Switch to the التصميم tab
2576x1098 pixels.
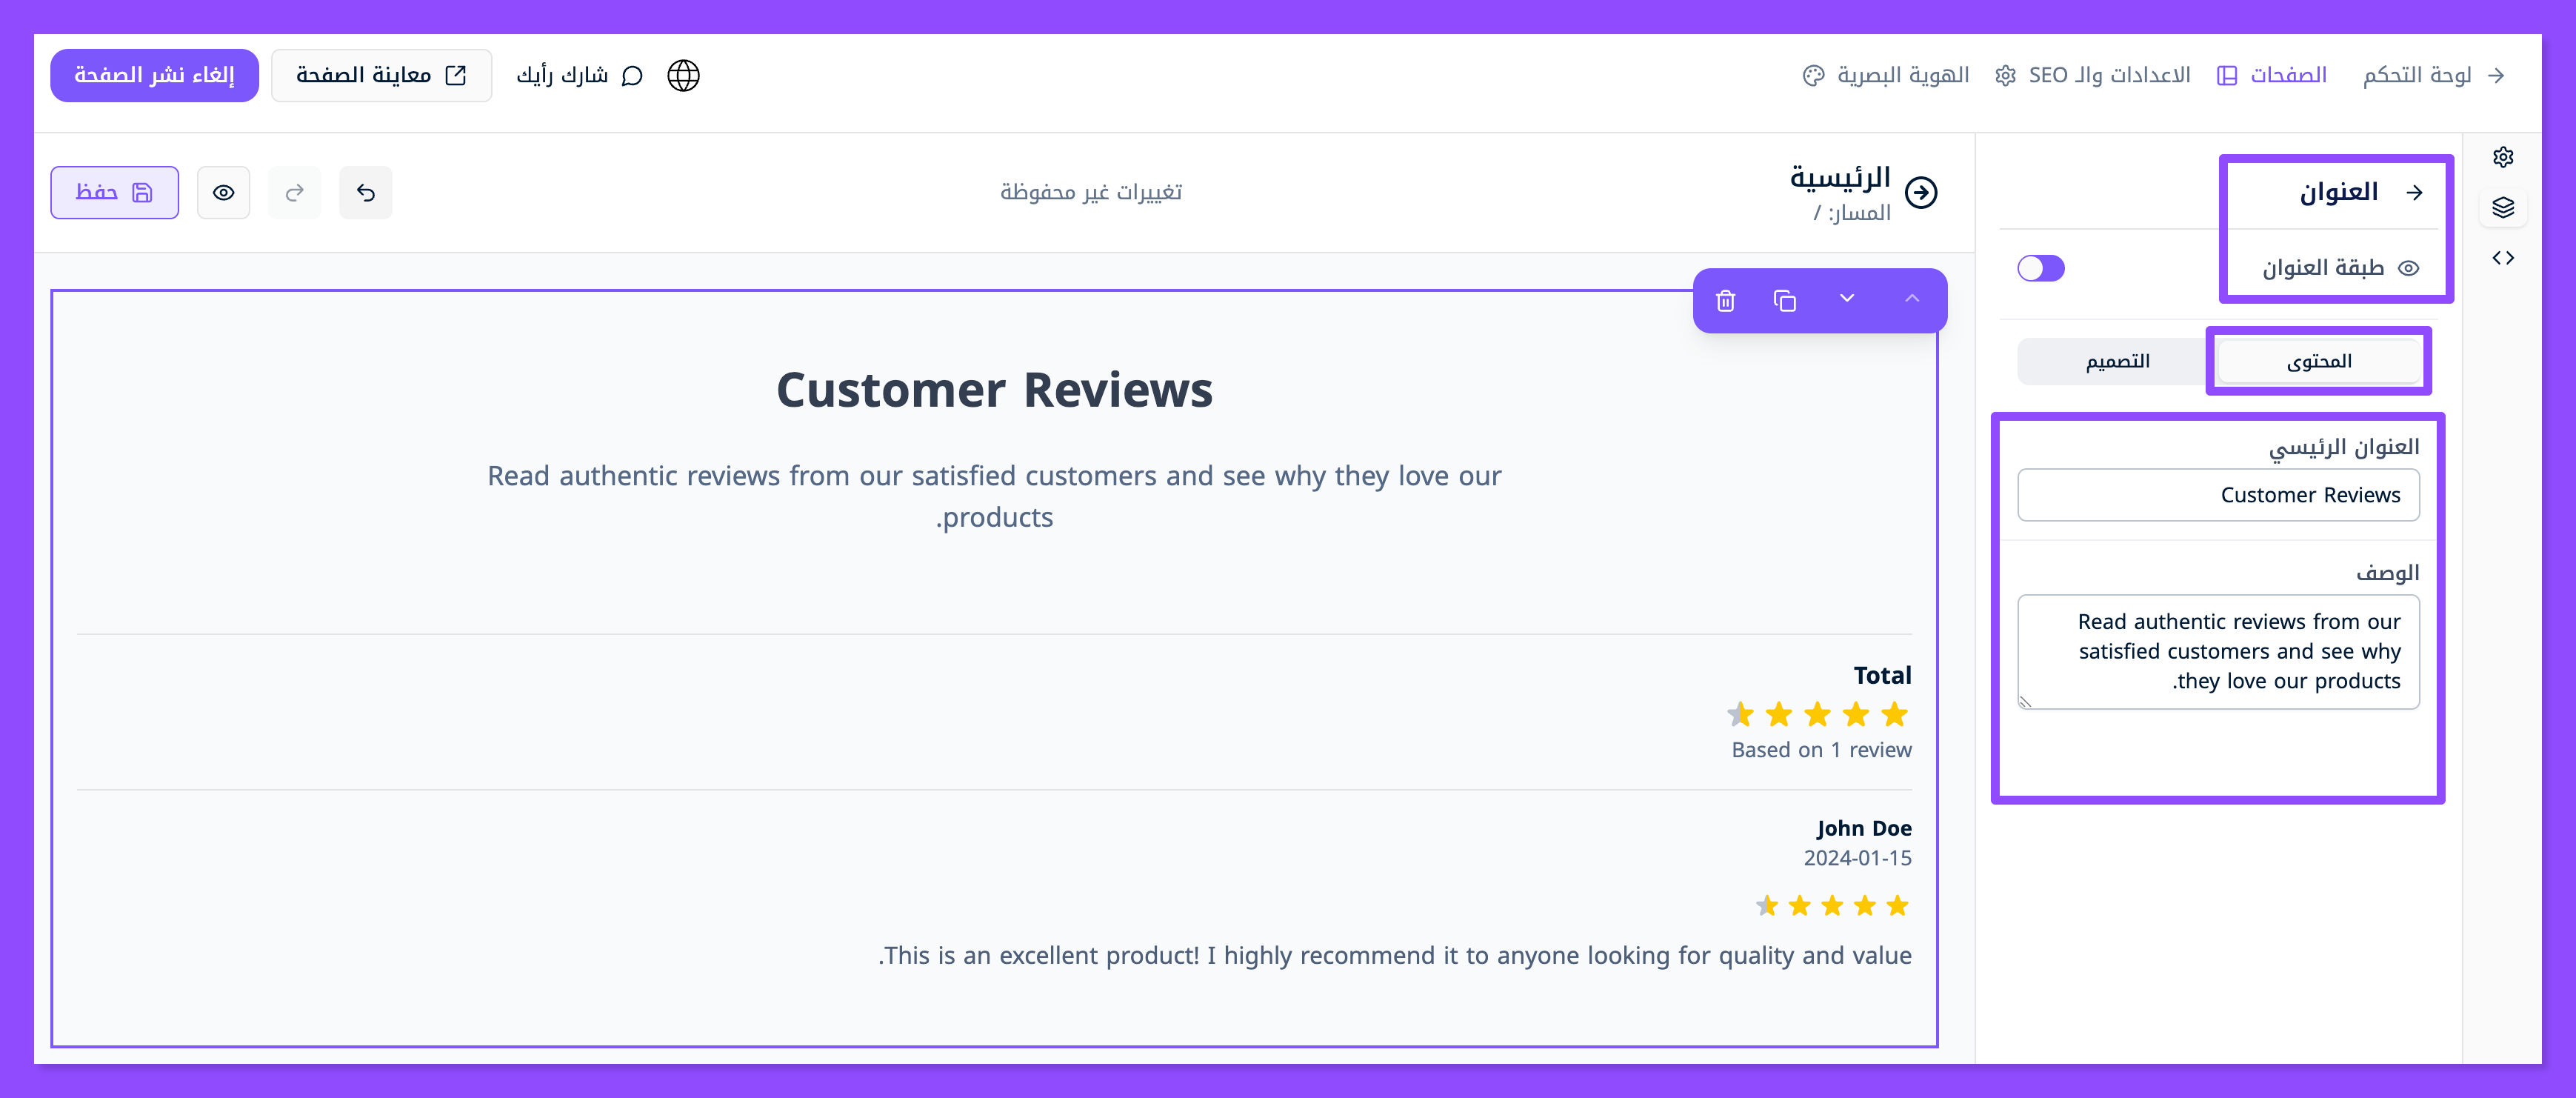click(2117, 361)
